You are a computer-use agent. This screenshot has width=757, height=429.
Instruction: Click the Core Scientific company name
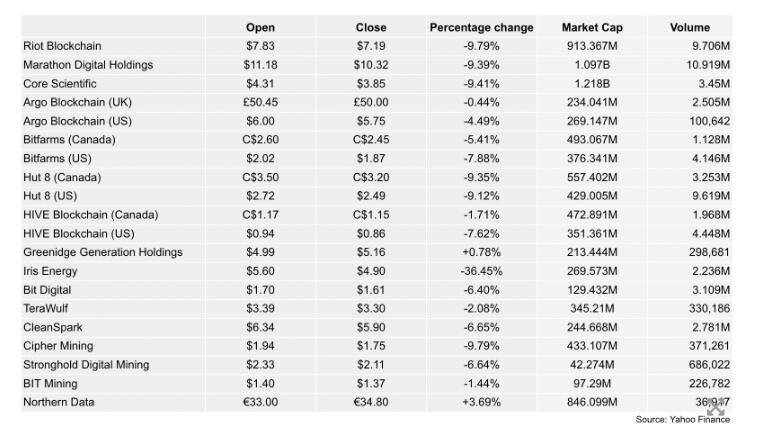point(60,84)
